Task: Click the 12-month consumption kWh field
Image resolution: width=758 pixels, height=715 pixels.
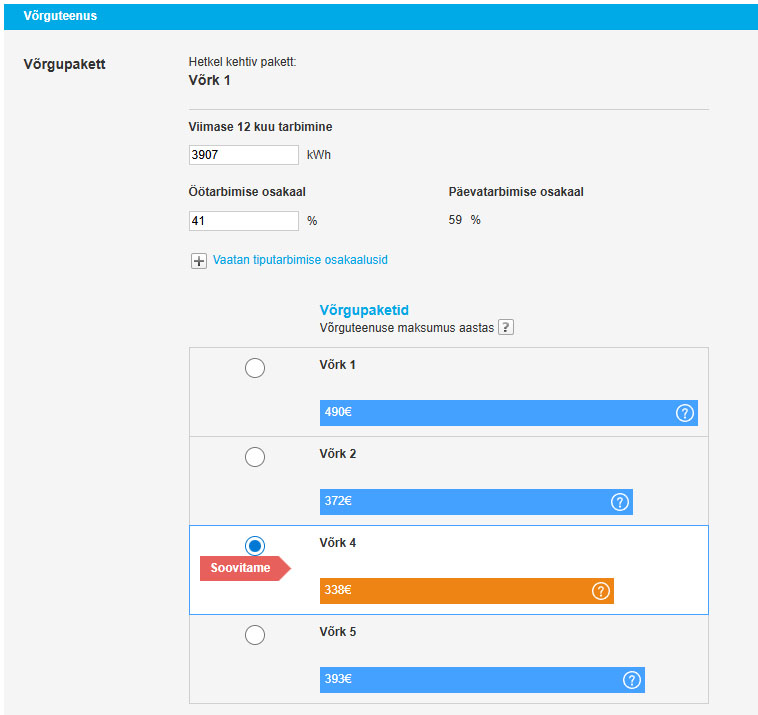Action: point(243,155)
